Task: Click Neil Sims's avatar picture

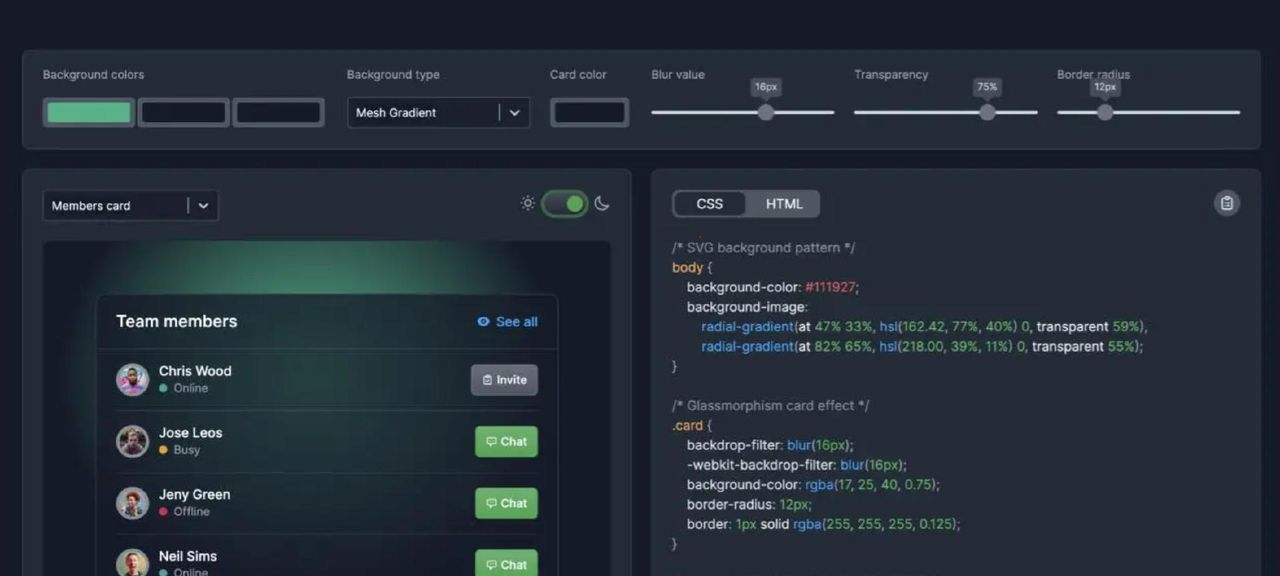Action: (x=132, y=563)
